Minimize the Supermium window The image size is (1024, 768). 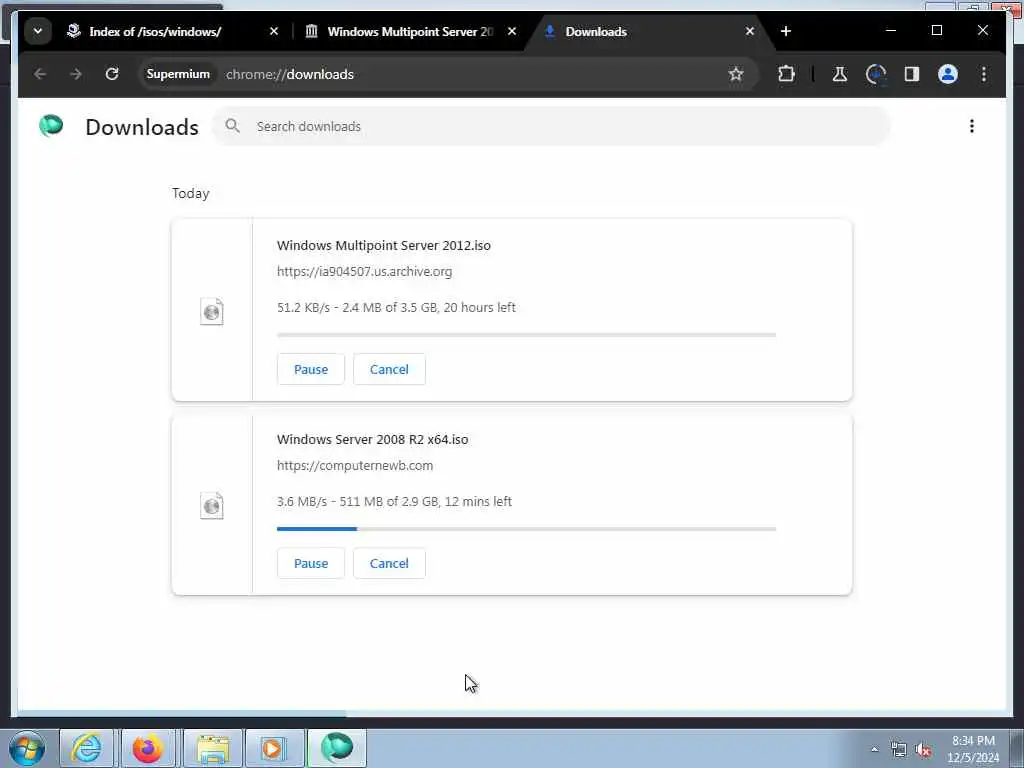pyautogui.click(x=891, y=31)
